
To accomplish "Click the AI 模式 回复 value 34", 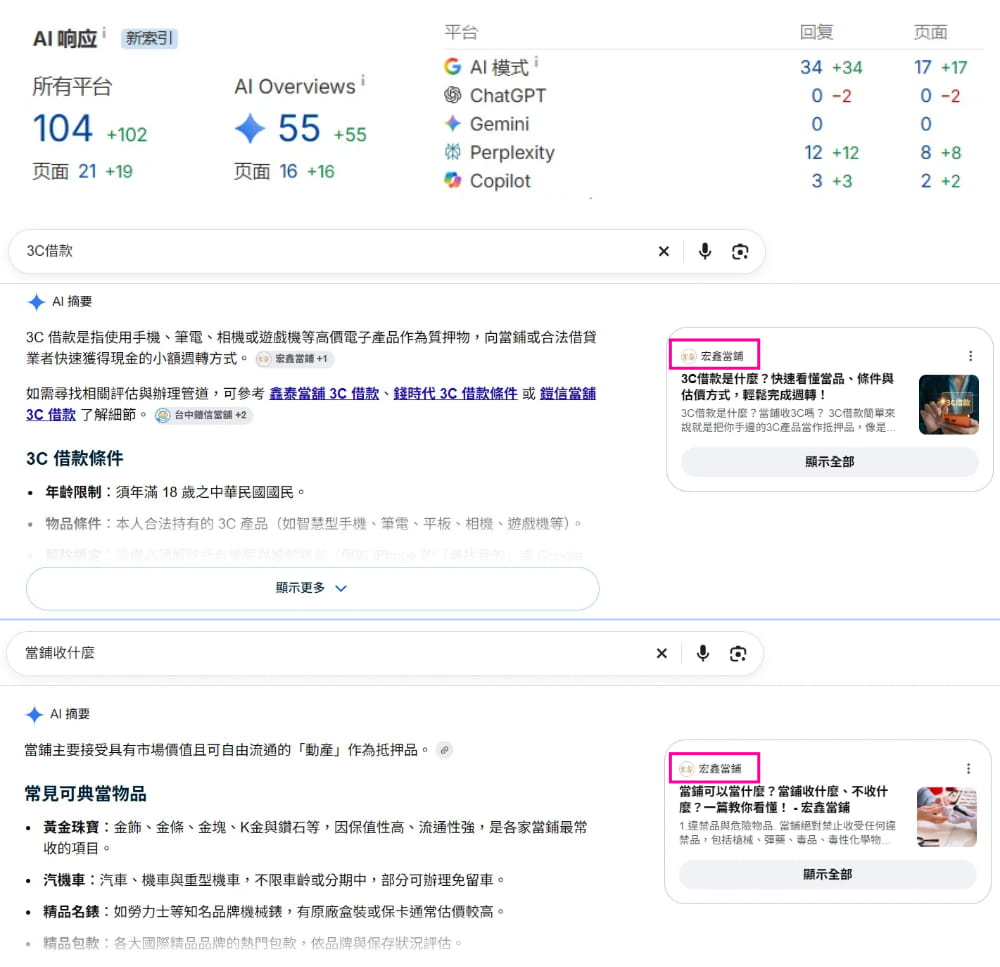I will click(811, 67).
